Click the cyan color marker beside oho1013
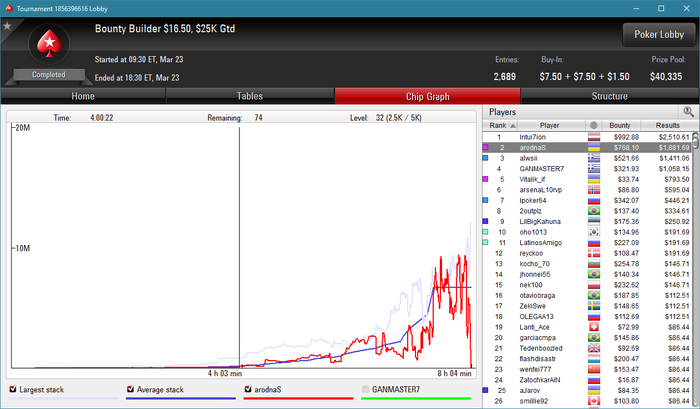The height and width of the screenshot is (409, 700). coord(485,232)
